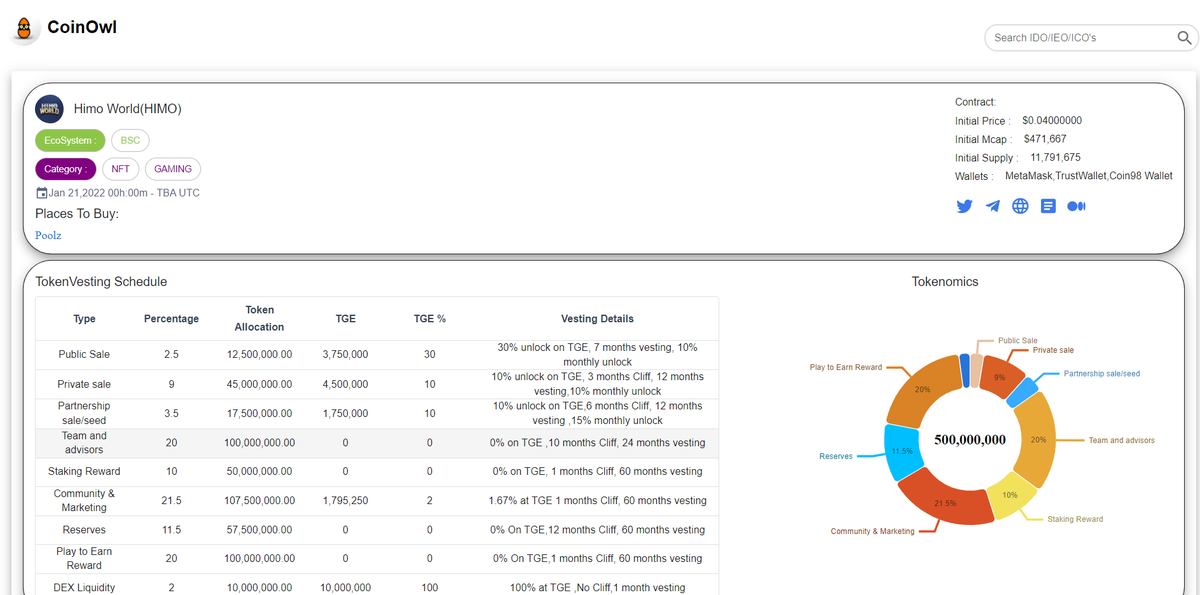Viewport: 1200px width, 595px height.
Task: Click the Percentage column header
Action: tap(171, 319)
